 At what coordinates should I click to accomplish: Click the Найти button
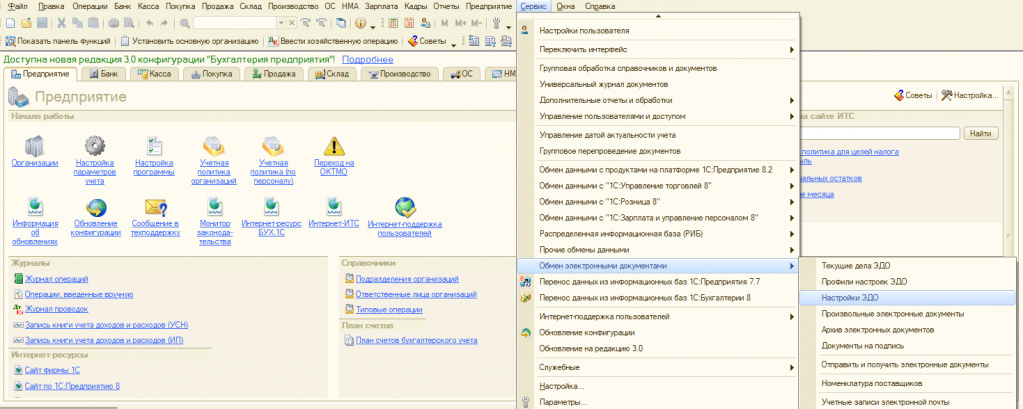[980, 134]
